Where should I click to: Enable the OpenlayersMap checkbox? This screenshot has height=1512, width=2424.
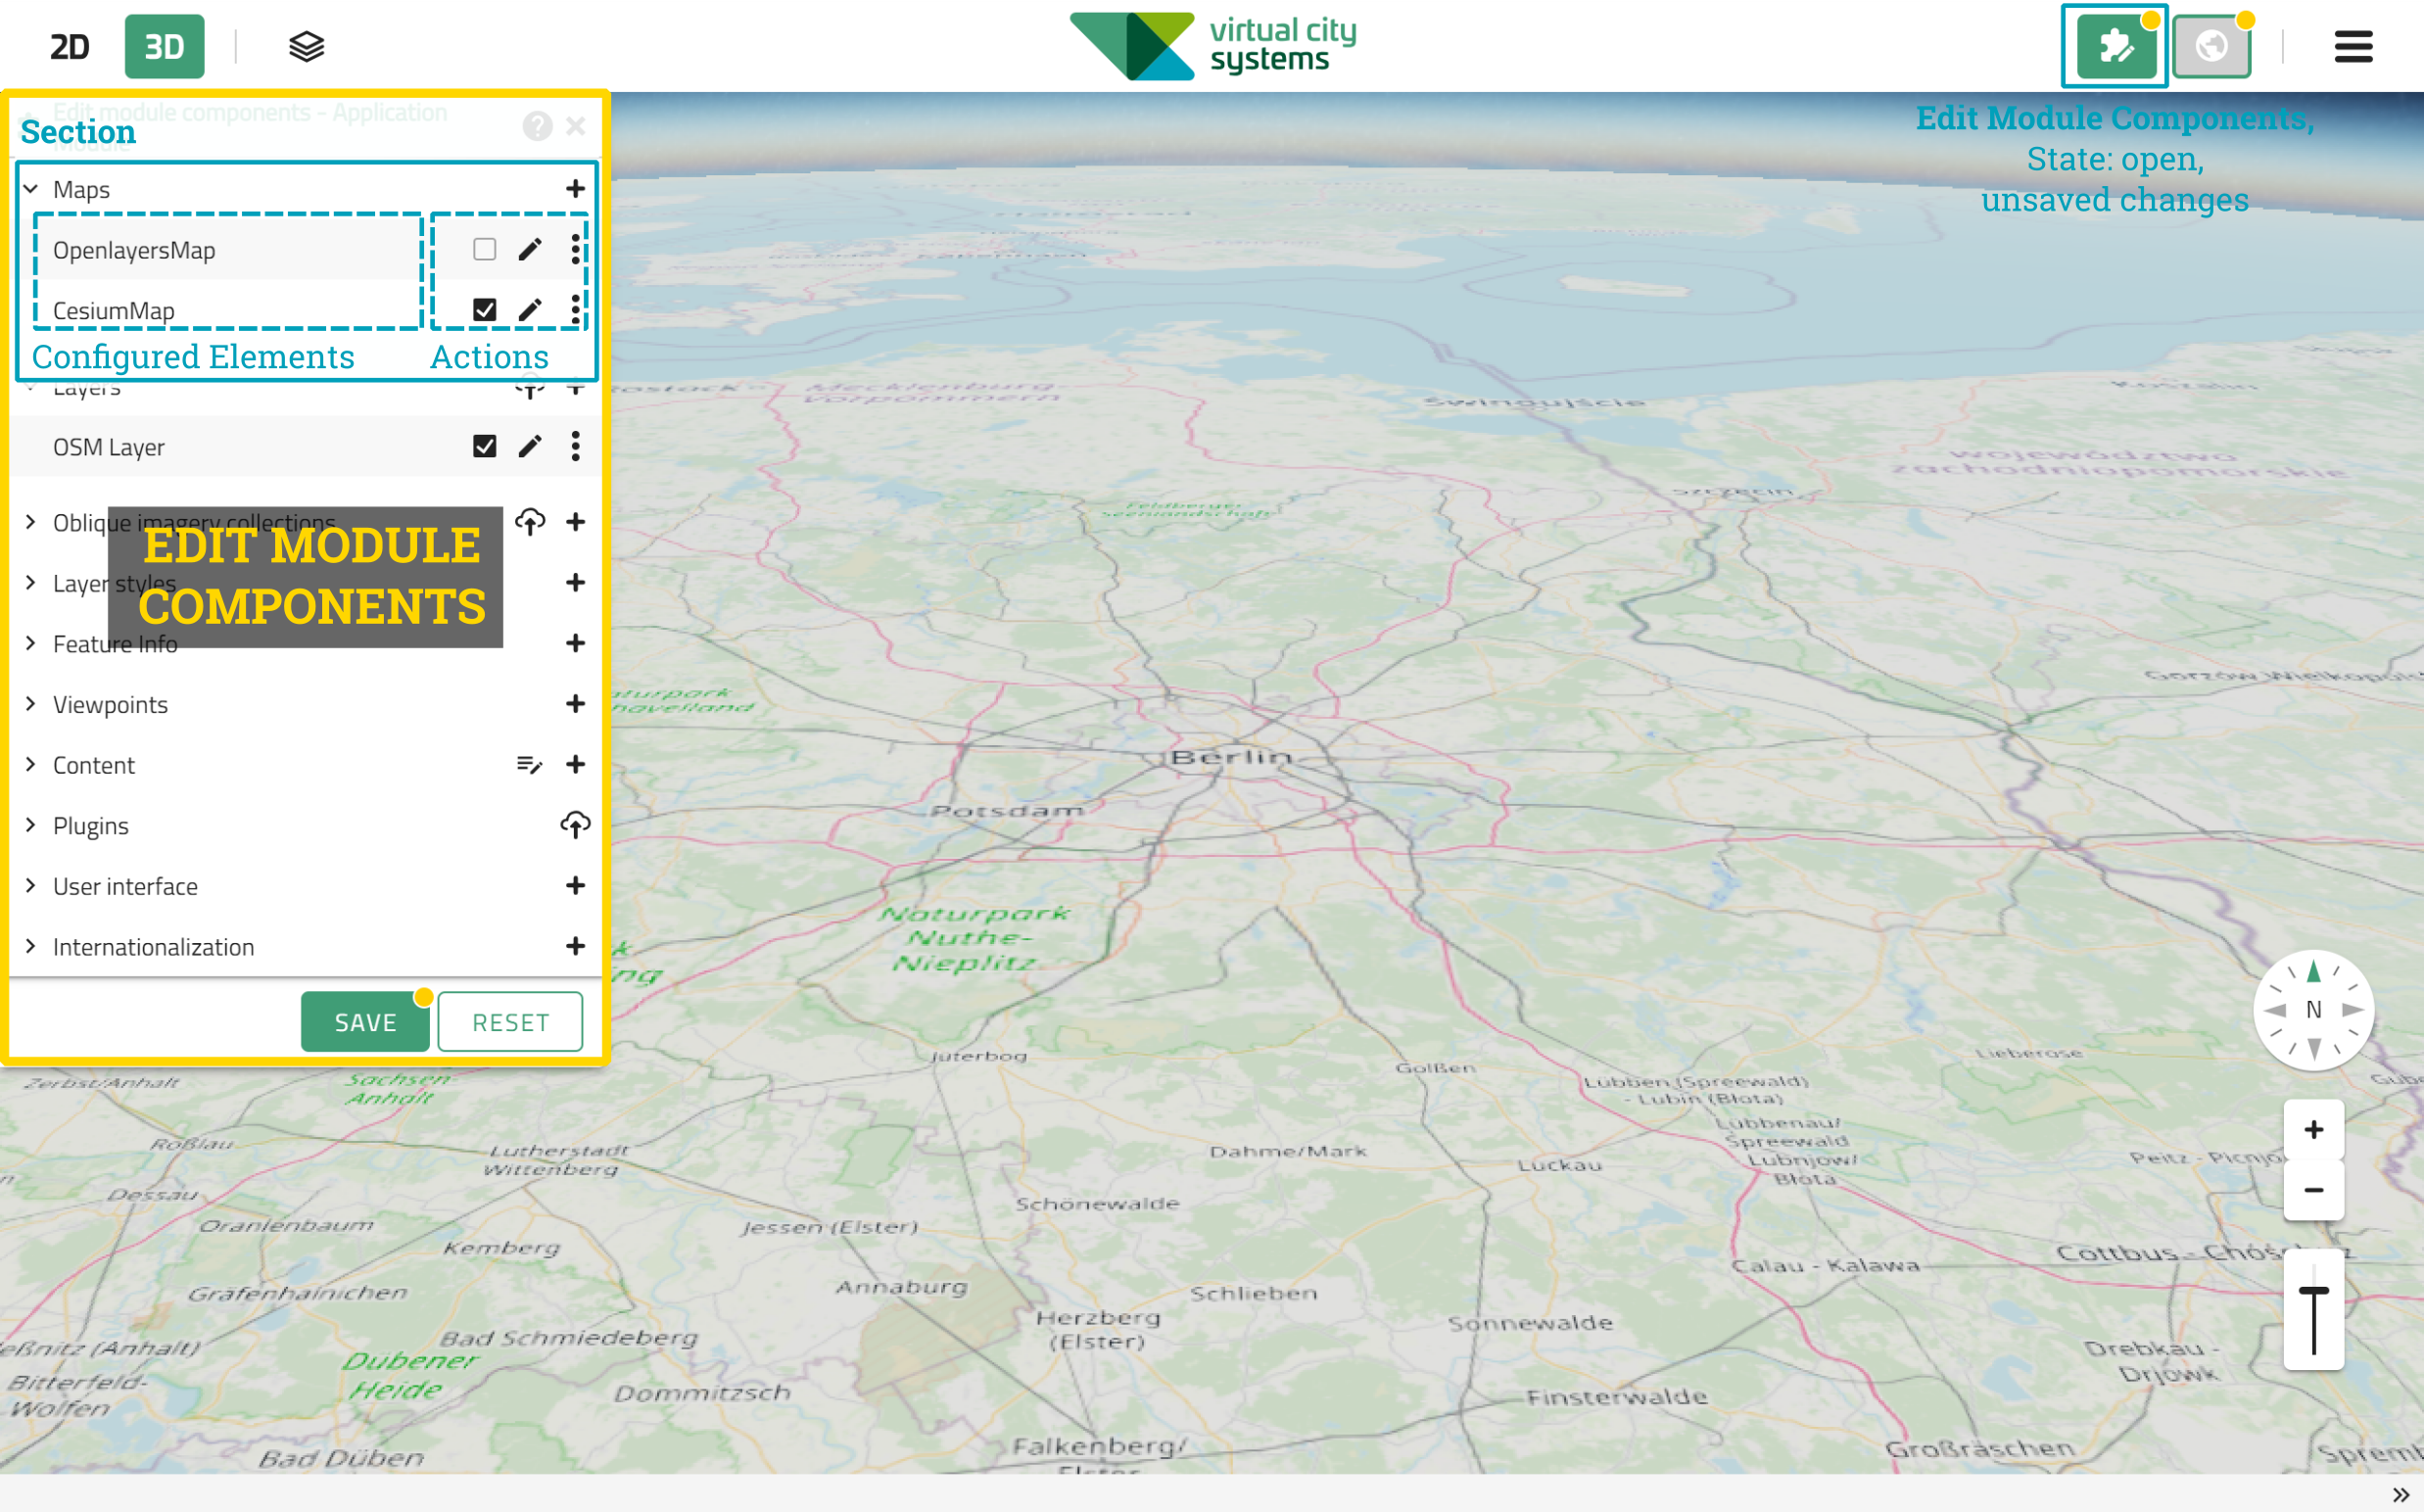click(484, 250)
